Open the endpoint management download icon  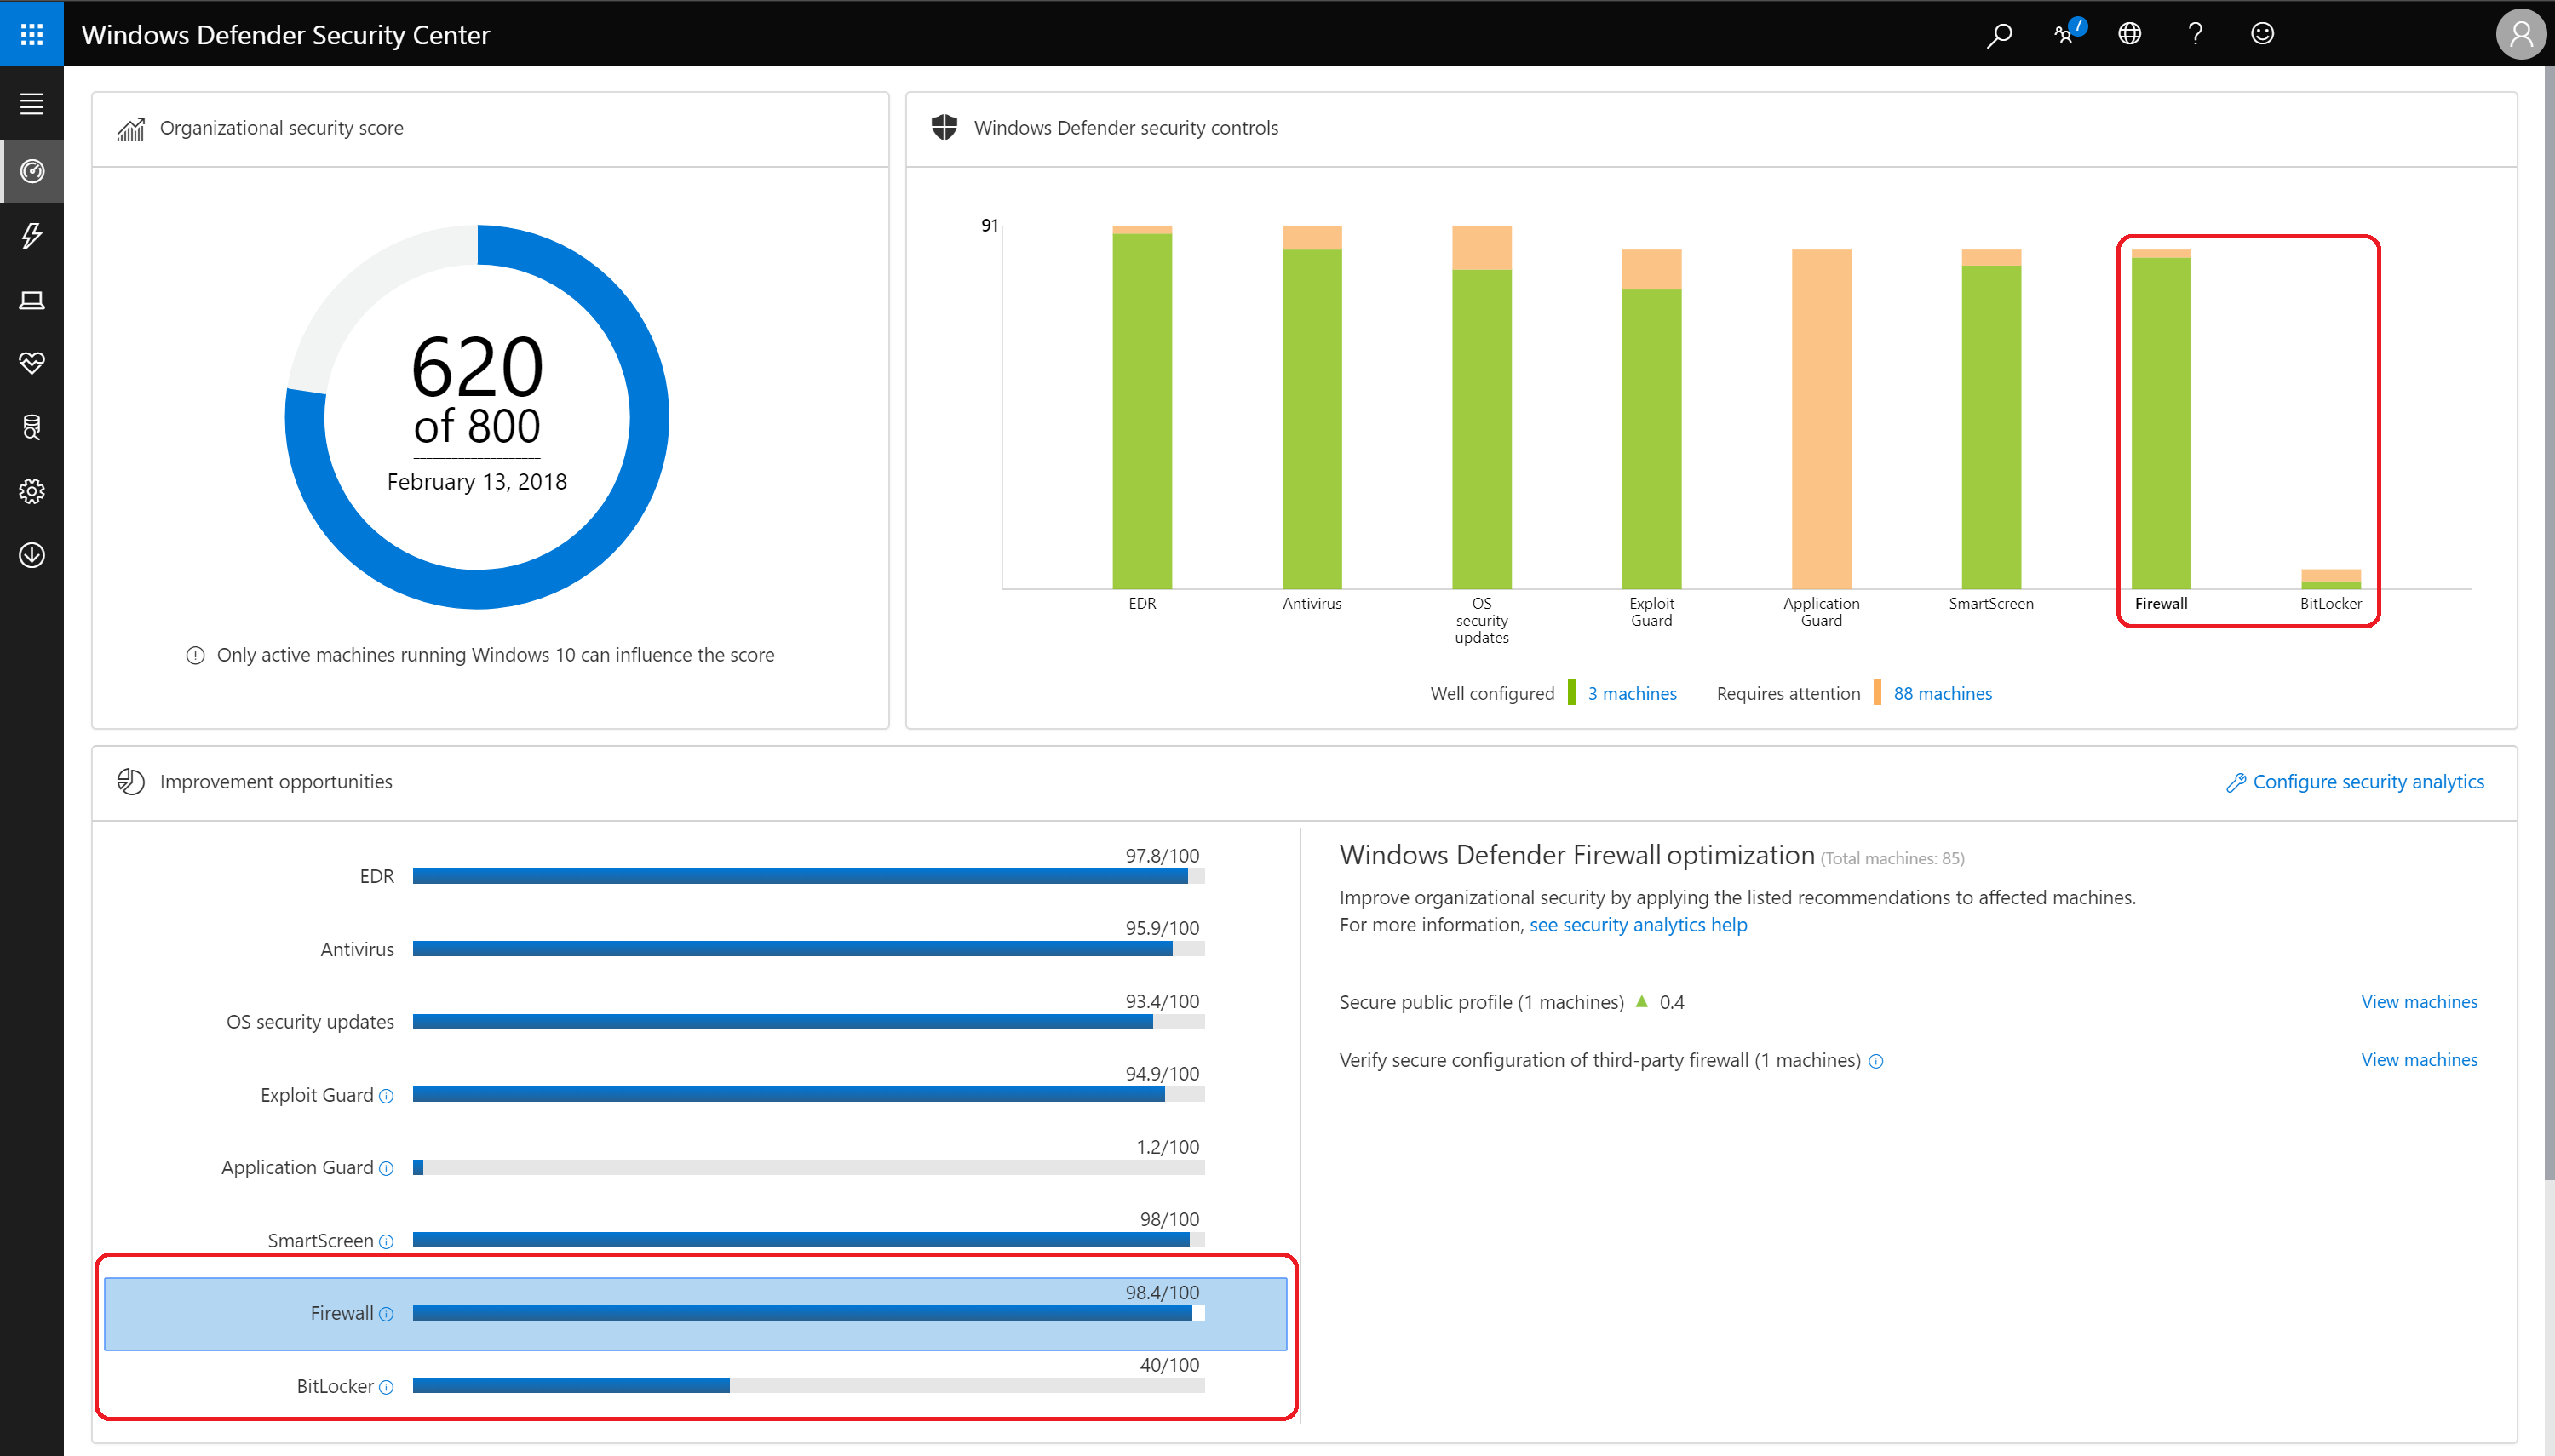(x=31, y=555)
